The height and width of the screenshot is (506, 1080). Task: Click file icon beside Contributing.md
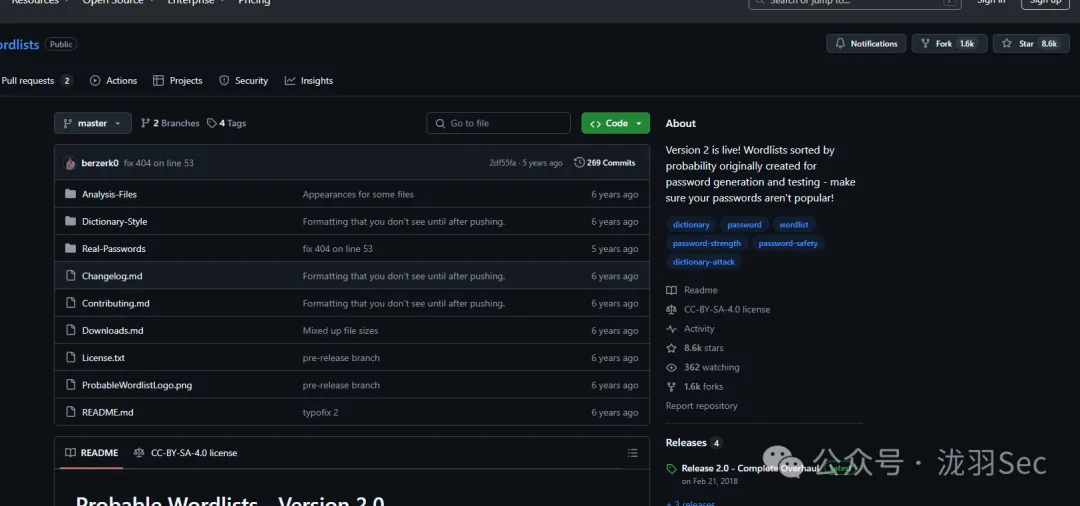pos(70,303)
